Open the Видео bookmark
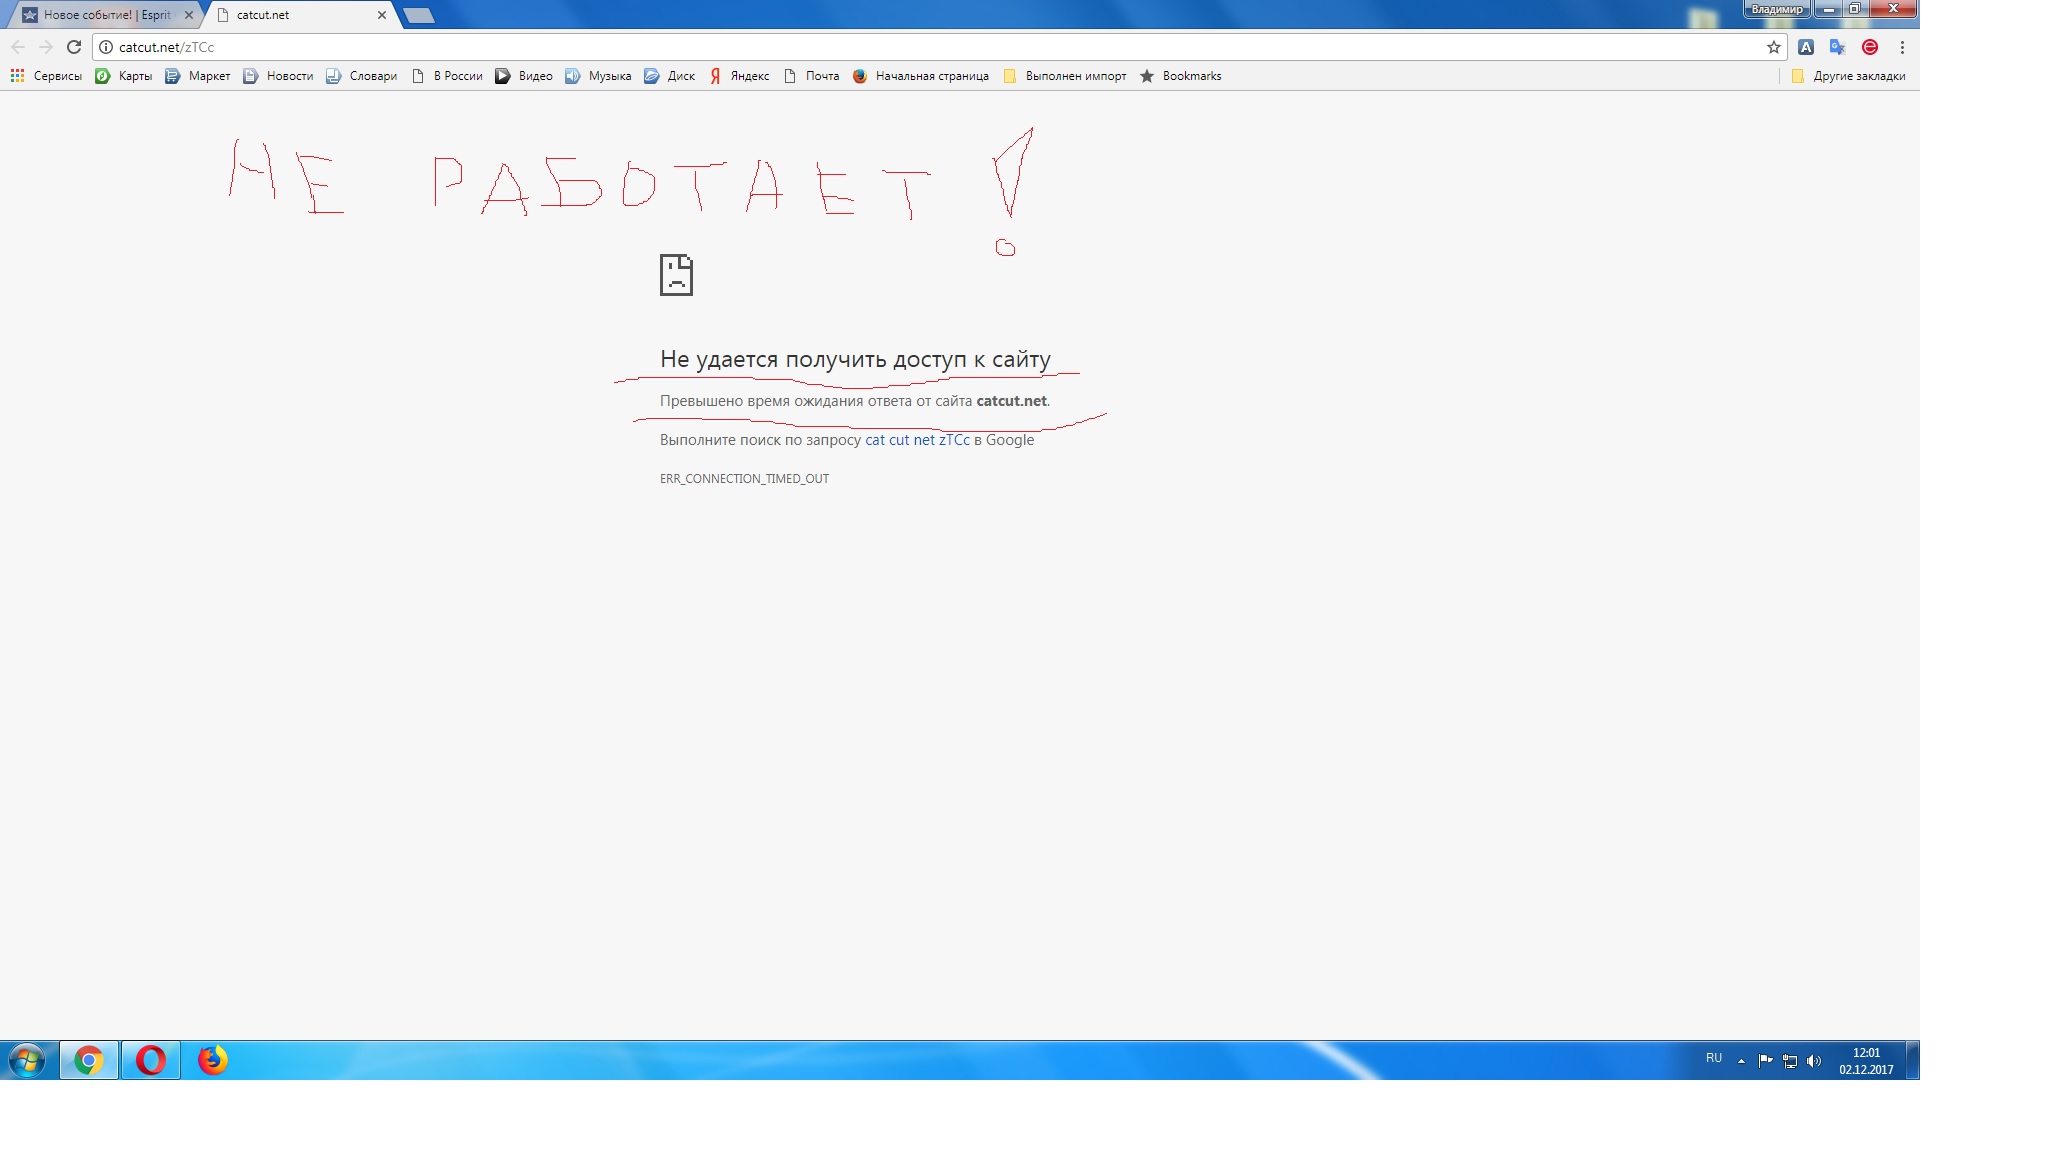 (x=524, y=76)
